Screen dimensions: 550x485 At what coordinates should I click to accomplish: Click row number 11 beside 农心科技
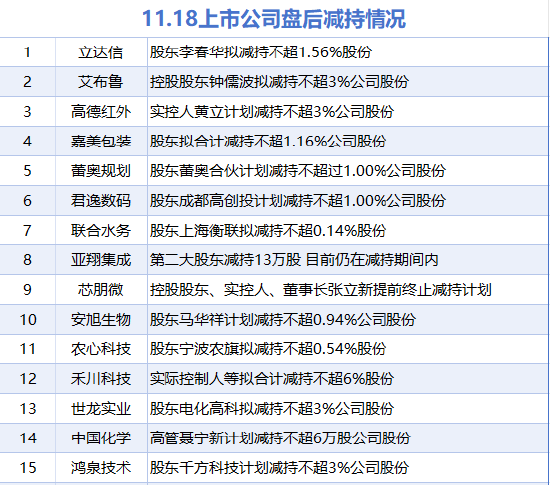click(x=28, y=349)
